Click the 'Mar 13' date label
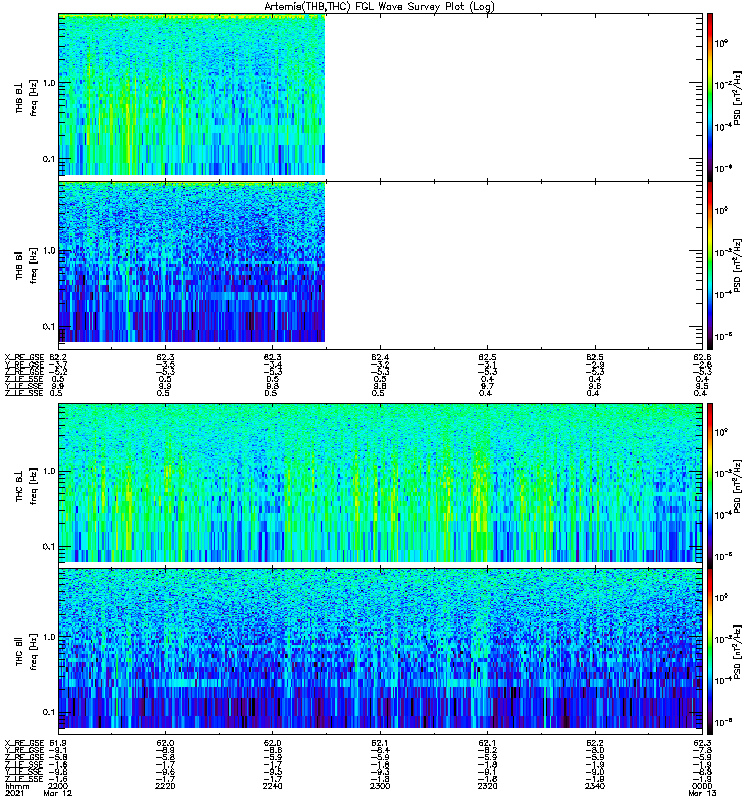The height and width of the screenshot is (800, 750). point(702,793)
